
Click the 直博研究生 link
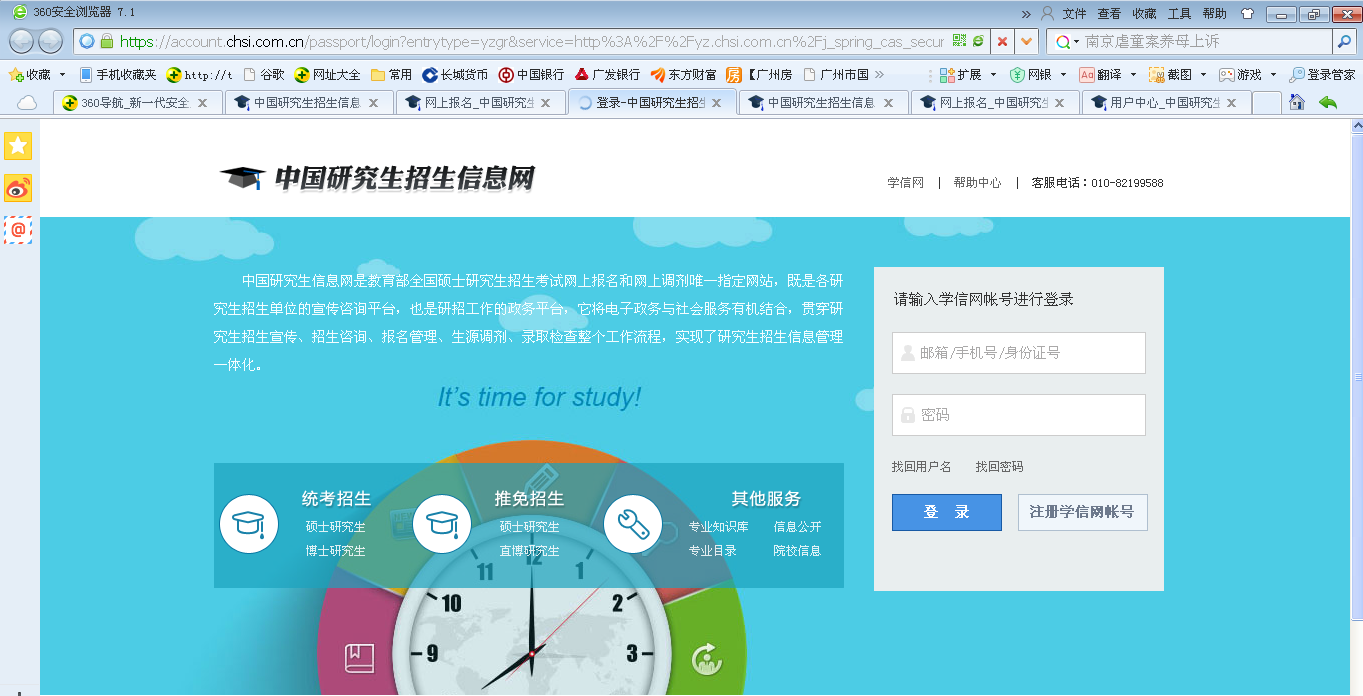coord(529,551)
